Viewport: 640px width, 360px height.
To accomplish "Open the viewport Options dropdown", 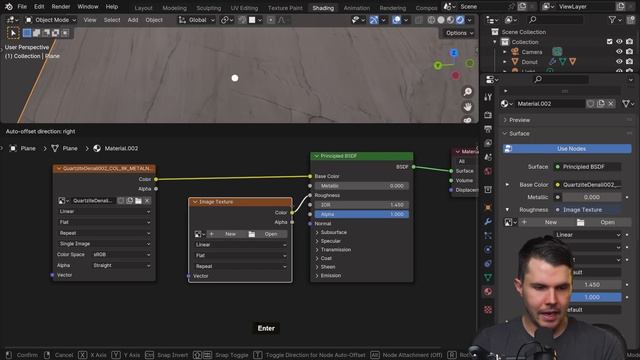I will [x=460, y=33].
